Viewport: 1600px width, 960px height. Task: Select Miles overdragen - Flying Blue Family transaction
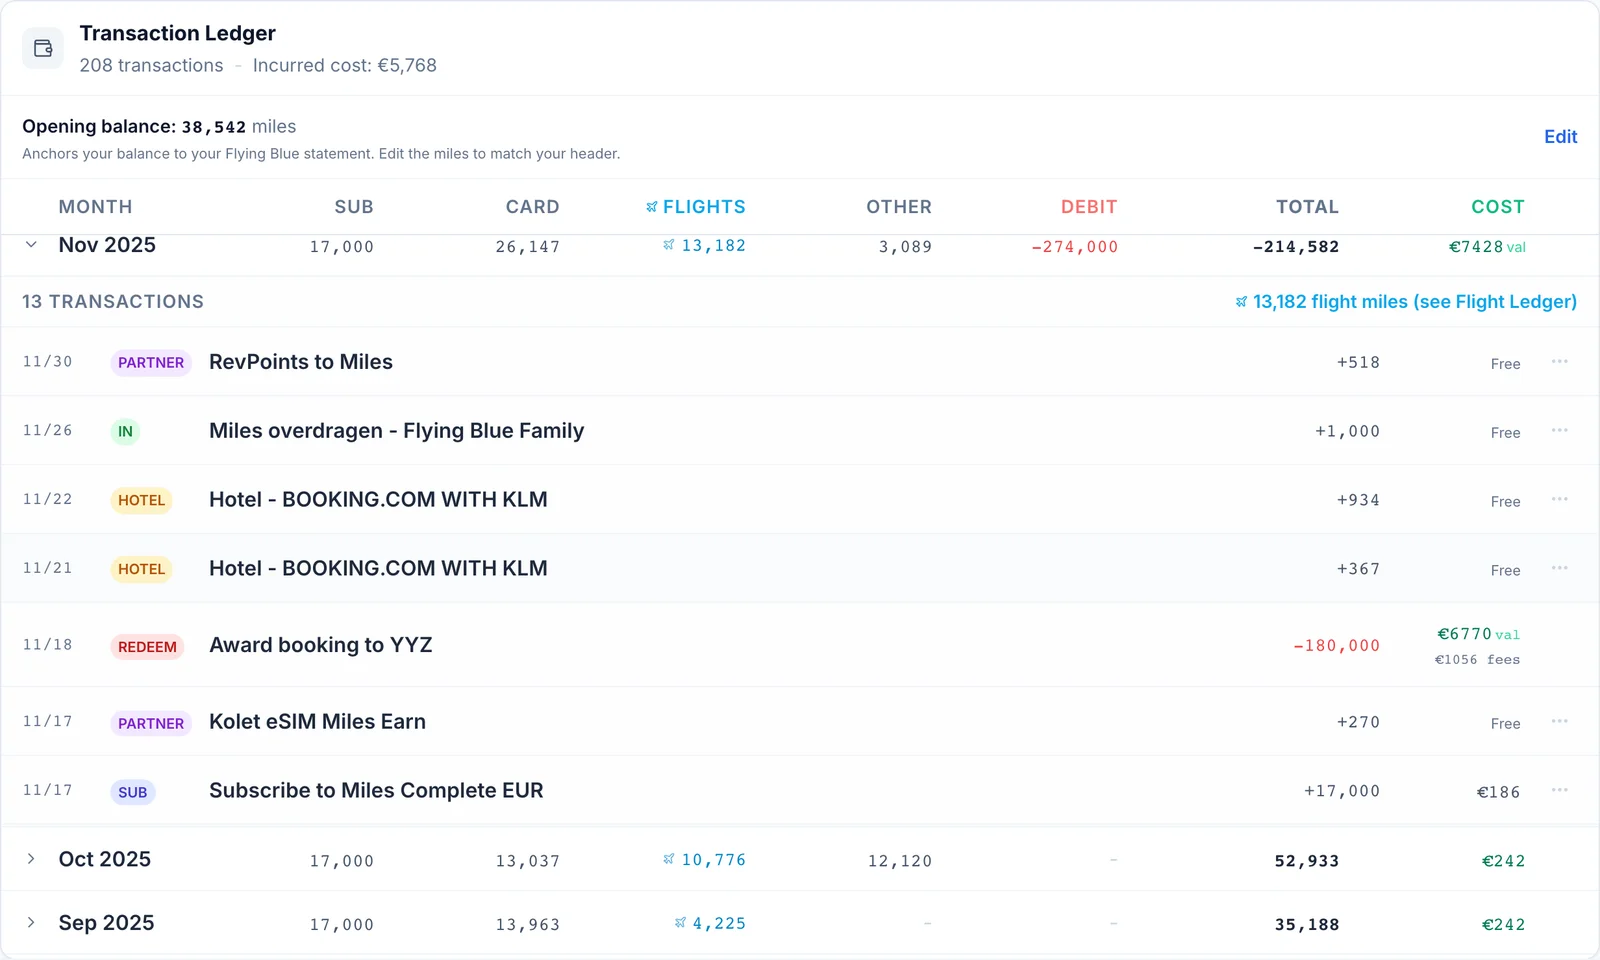[800, 431]
